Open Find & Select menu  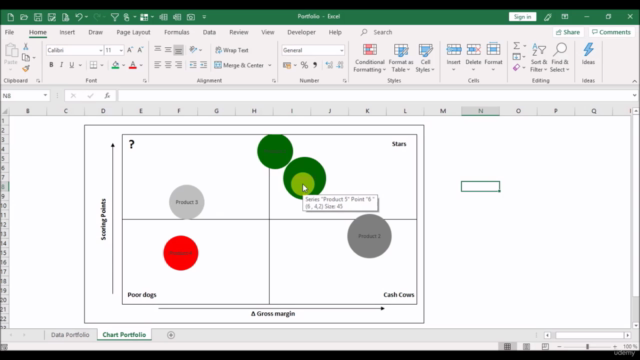(x=560, y=58)
